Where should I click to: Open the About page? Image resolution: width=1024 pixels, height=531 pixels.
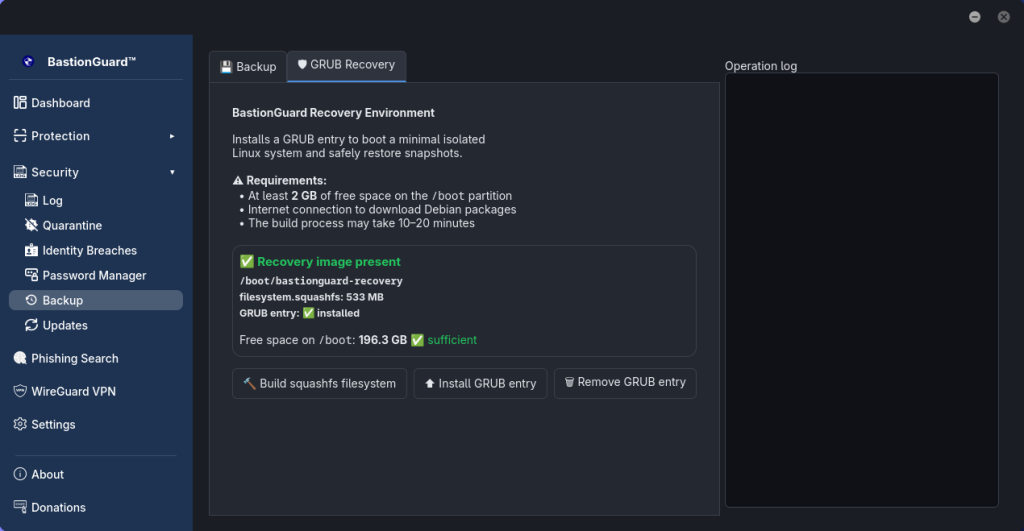point(96,474)
